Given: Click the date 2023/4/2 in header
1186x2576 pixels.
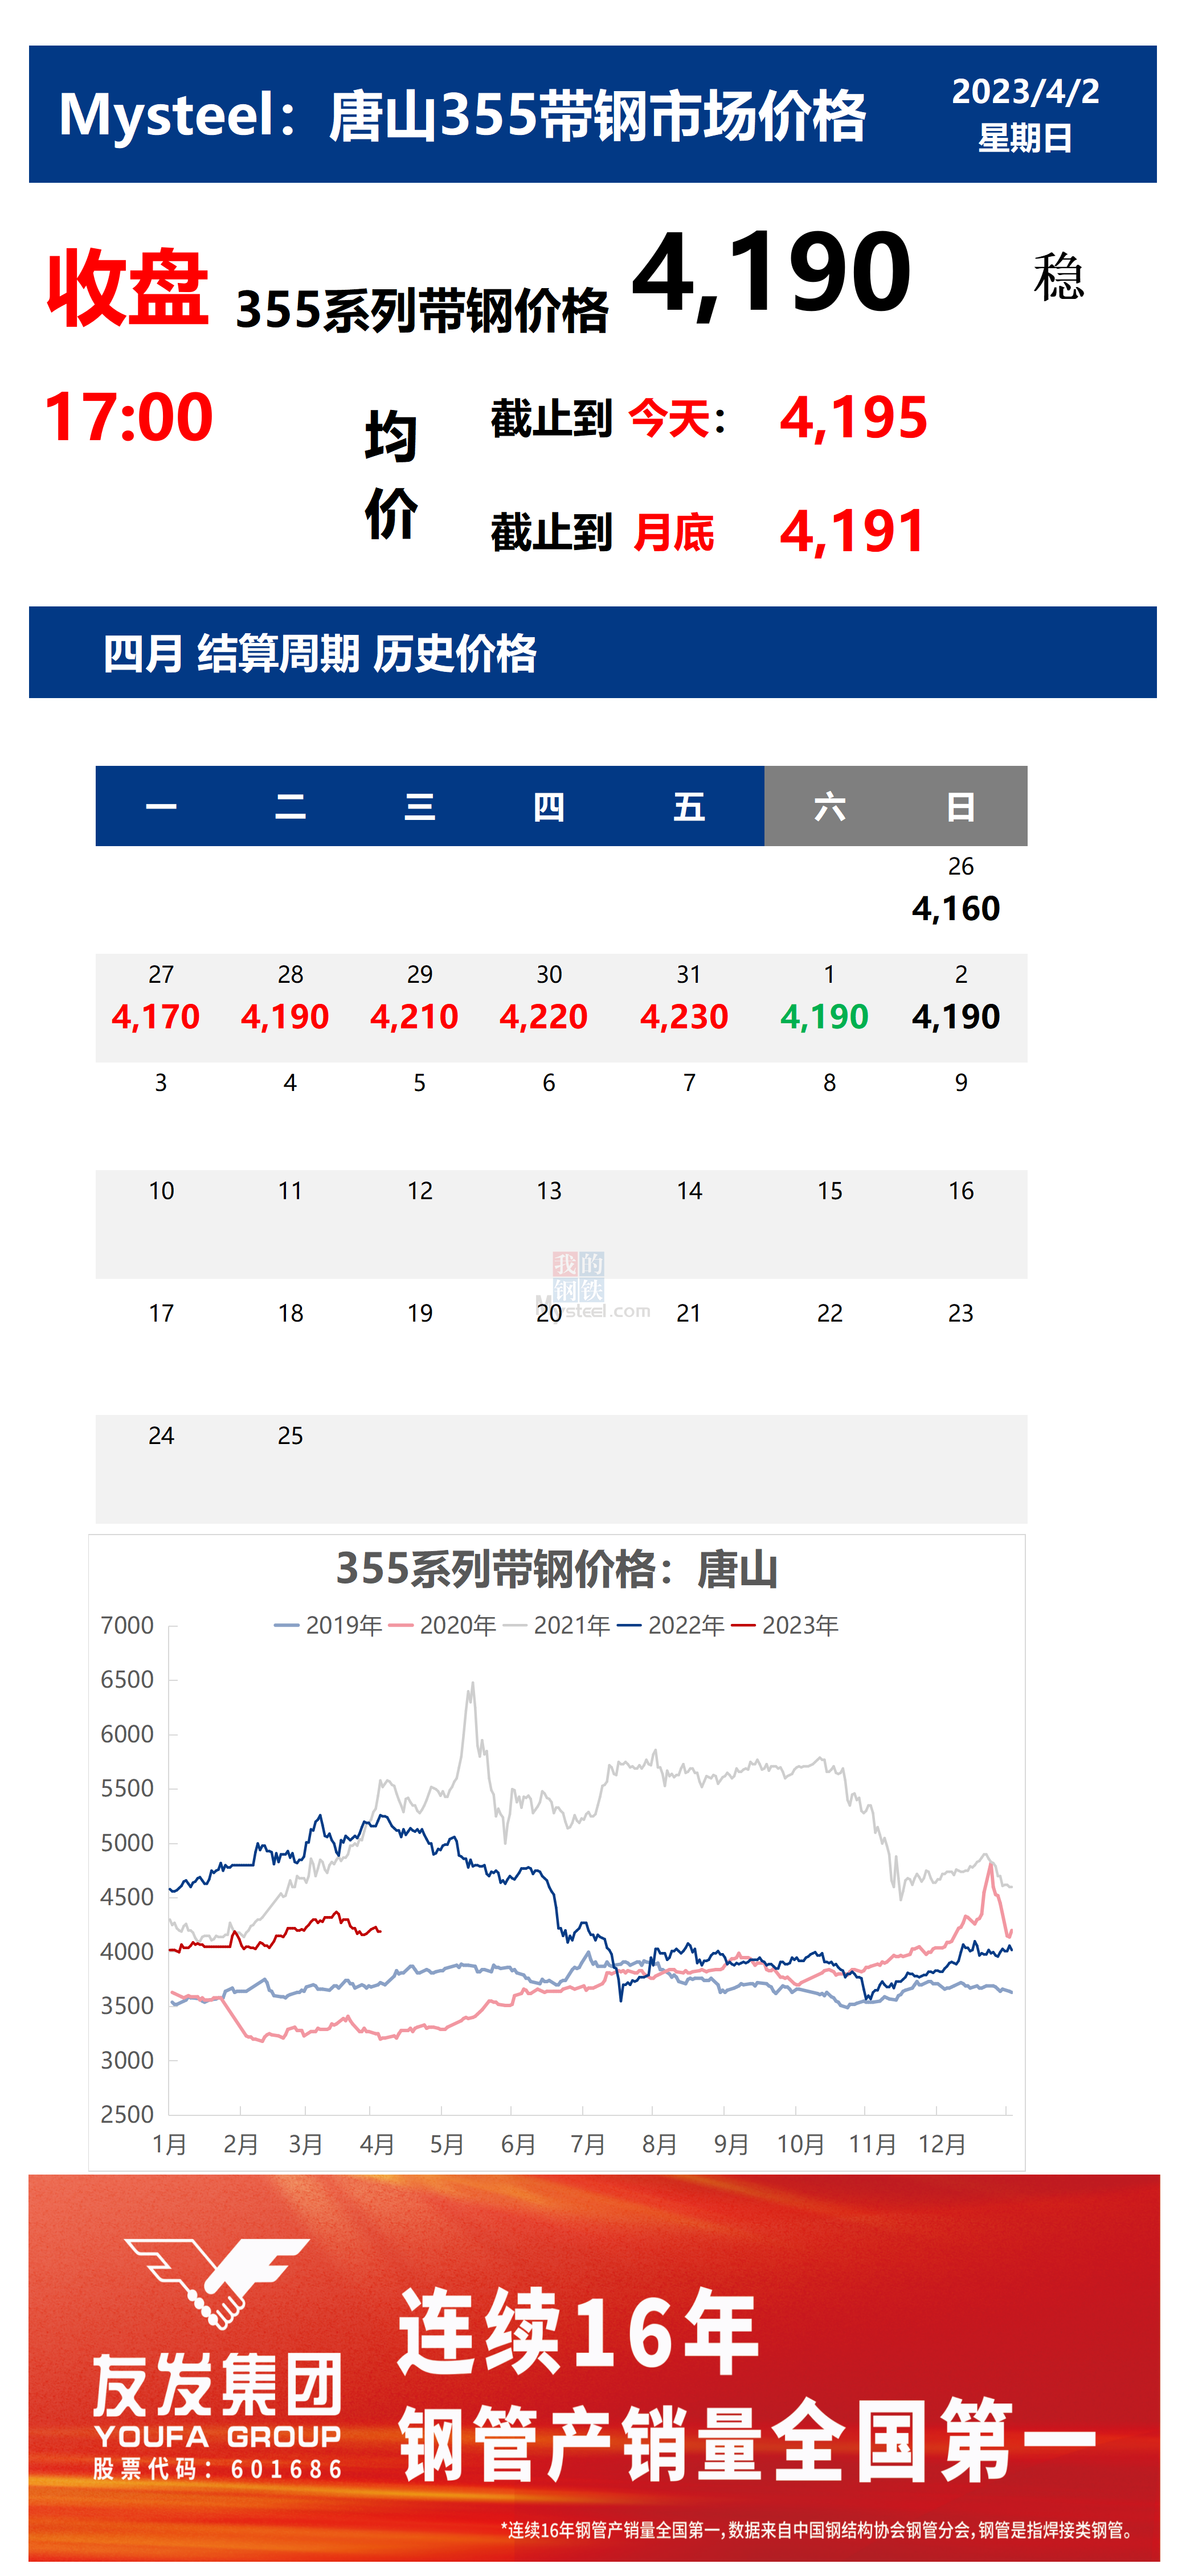Looking at the screenshot, I should click(x=1025, y=92).
